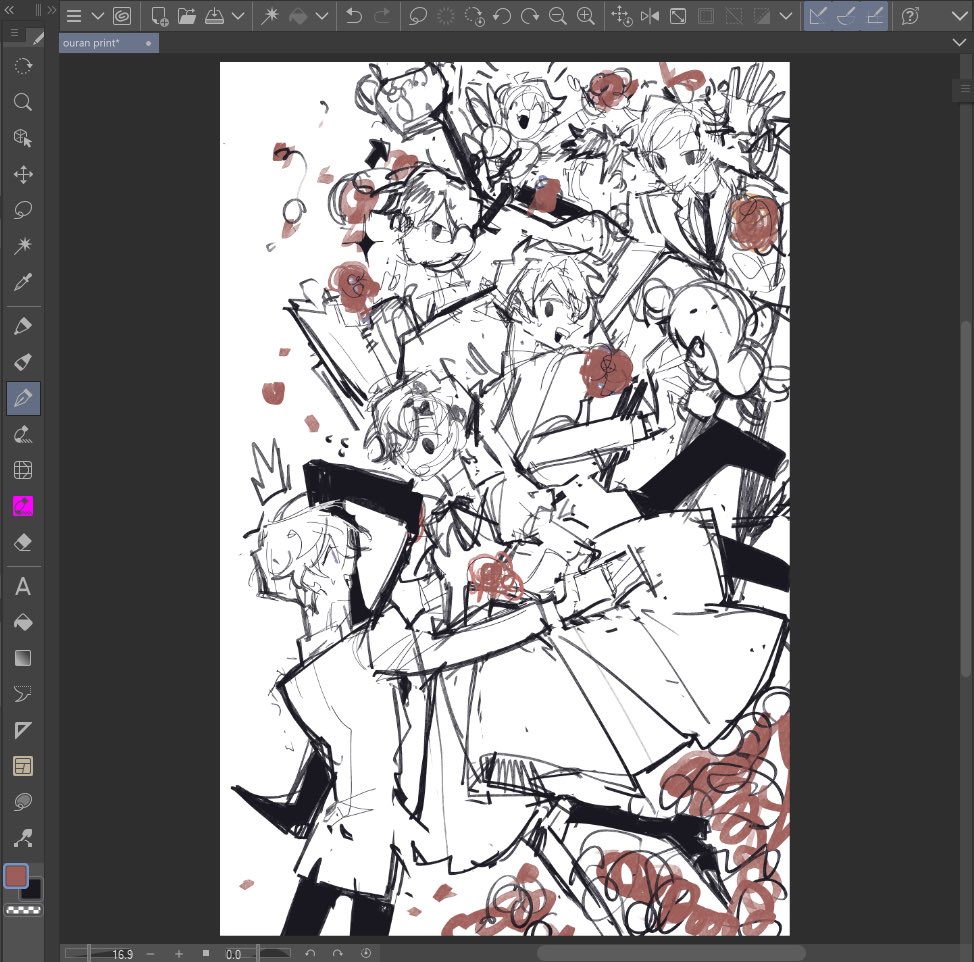
Task: Rotate view left in status bar
Action: click(x=310, y=953)
